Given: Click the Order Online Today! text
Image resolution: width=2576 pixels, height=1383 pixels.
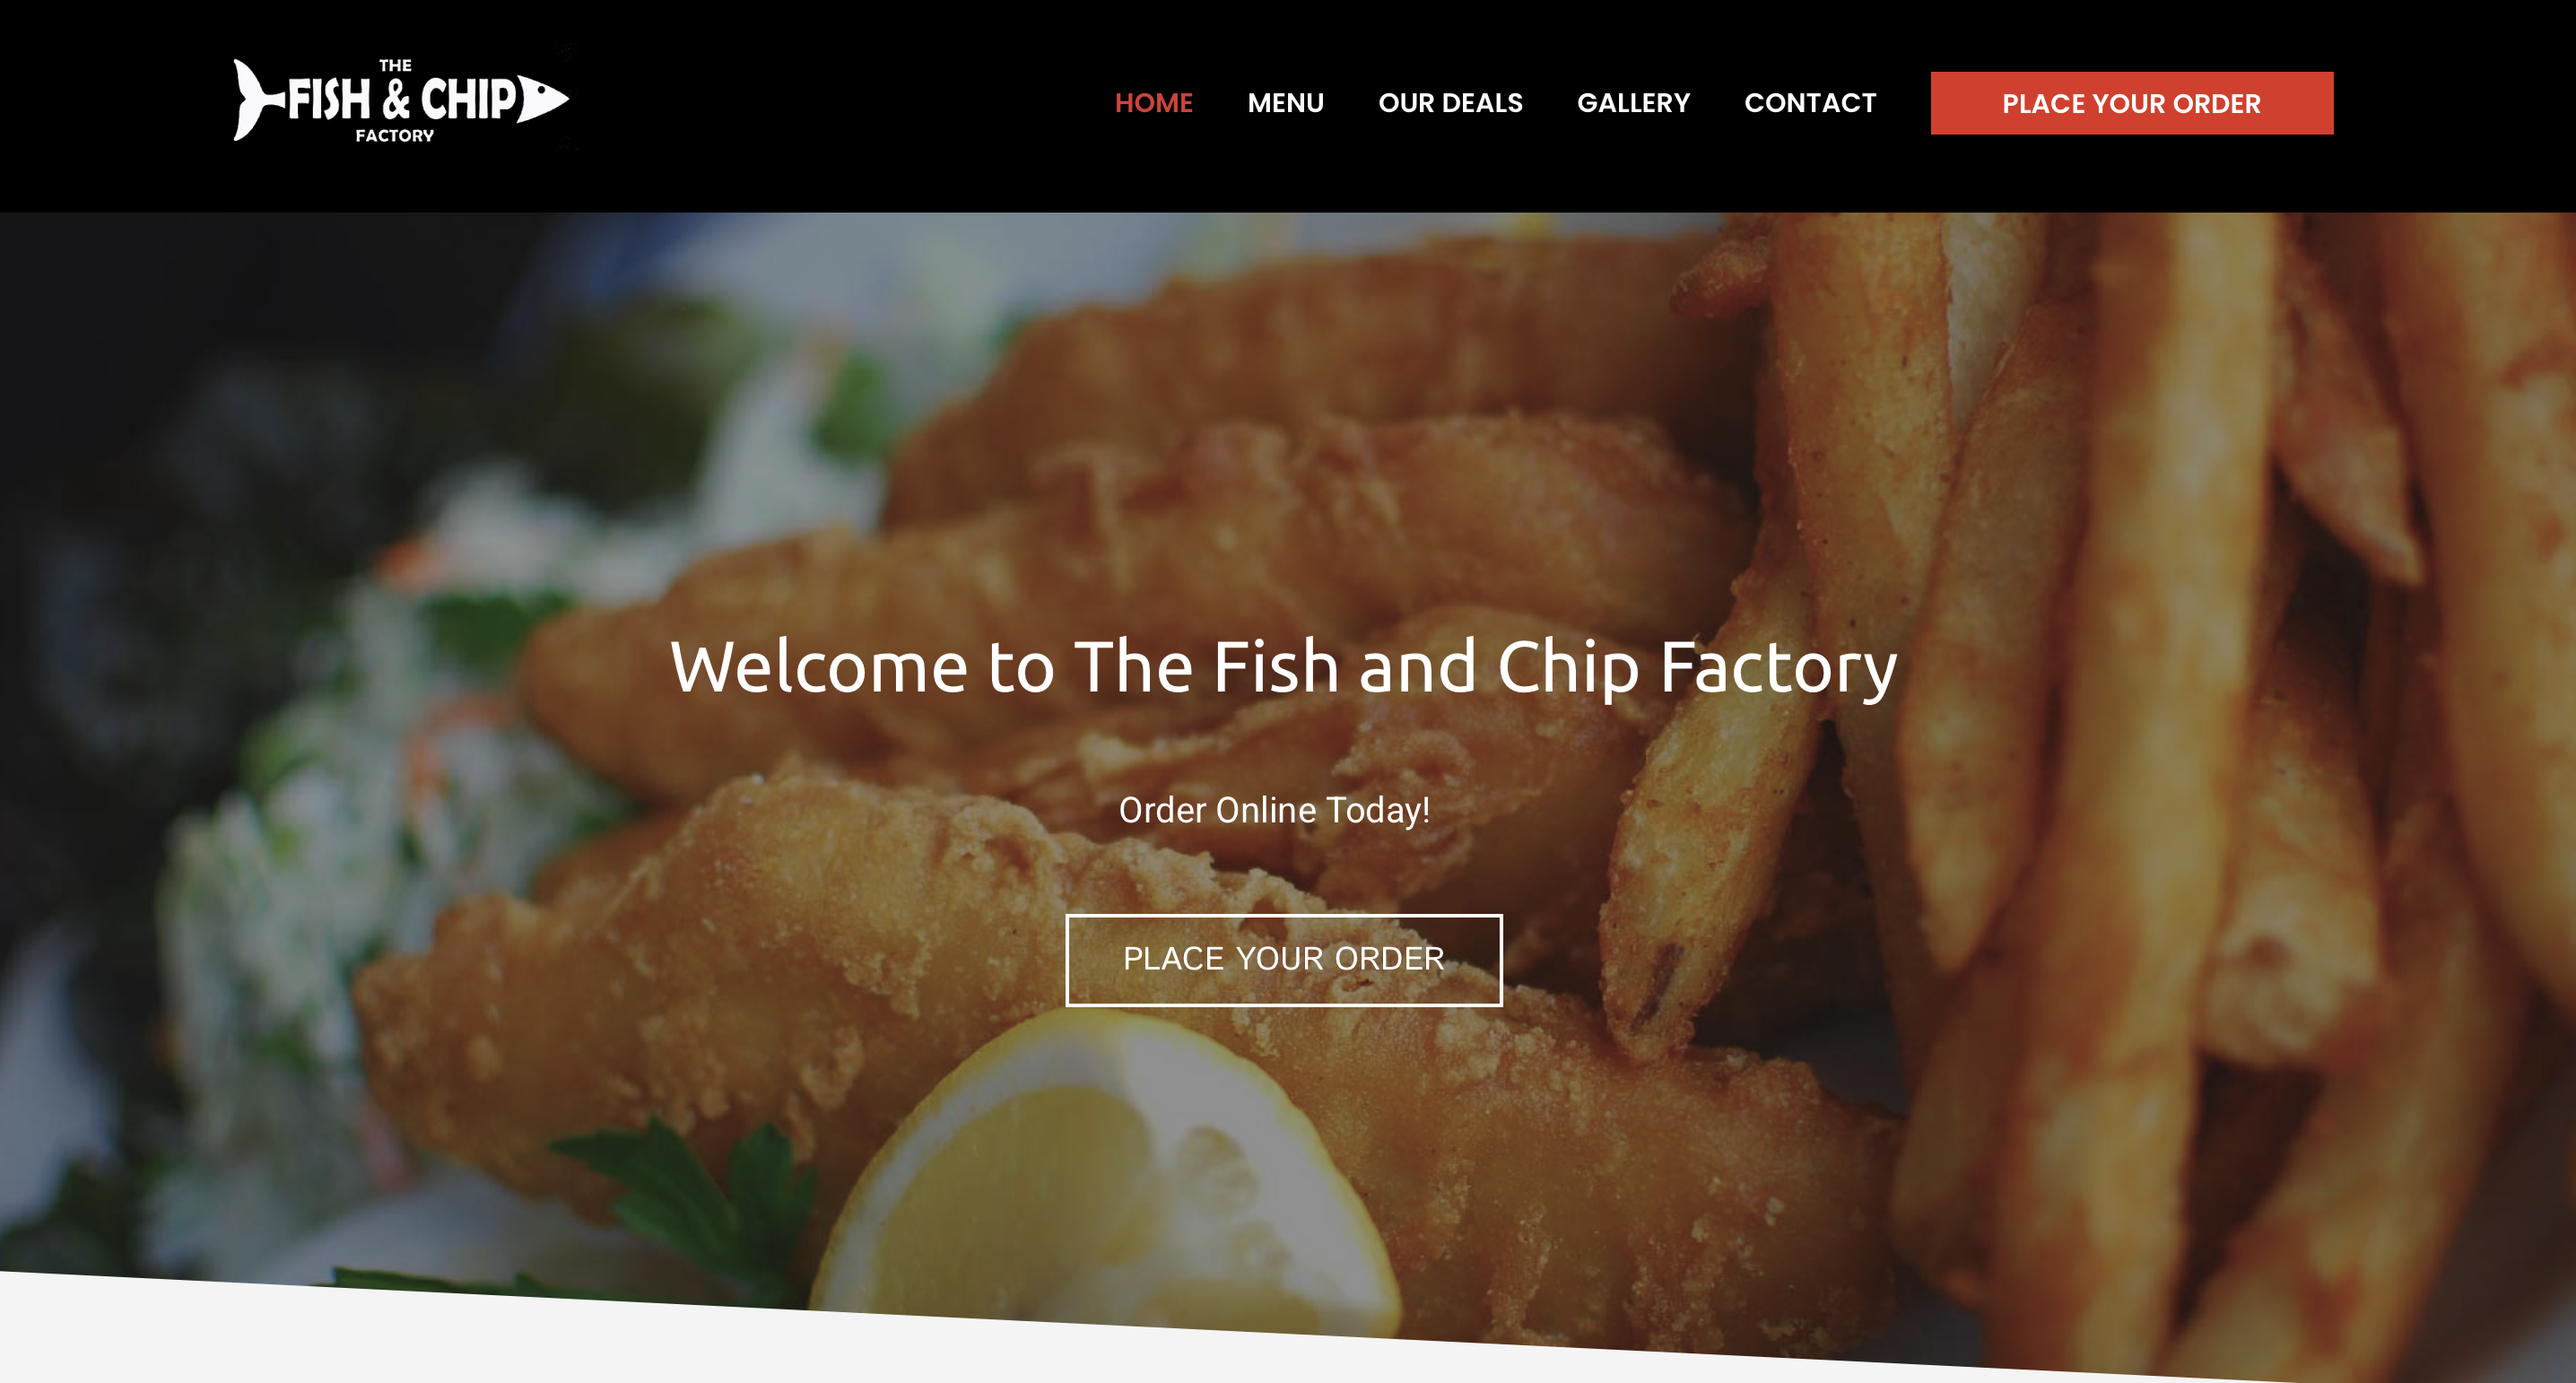Looking at the screenshot, I should click(1274, 810).
